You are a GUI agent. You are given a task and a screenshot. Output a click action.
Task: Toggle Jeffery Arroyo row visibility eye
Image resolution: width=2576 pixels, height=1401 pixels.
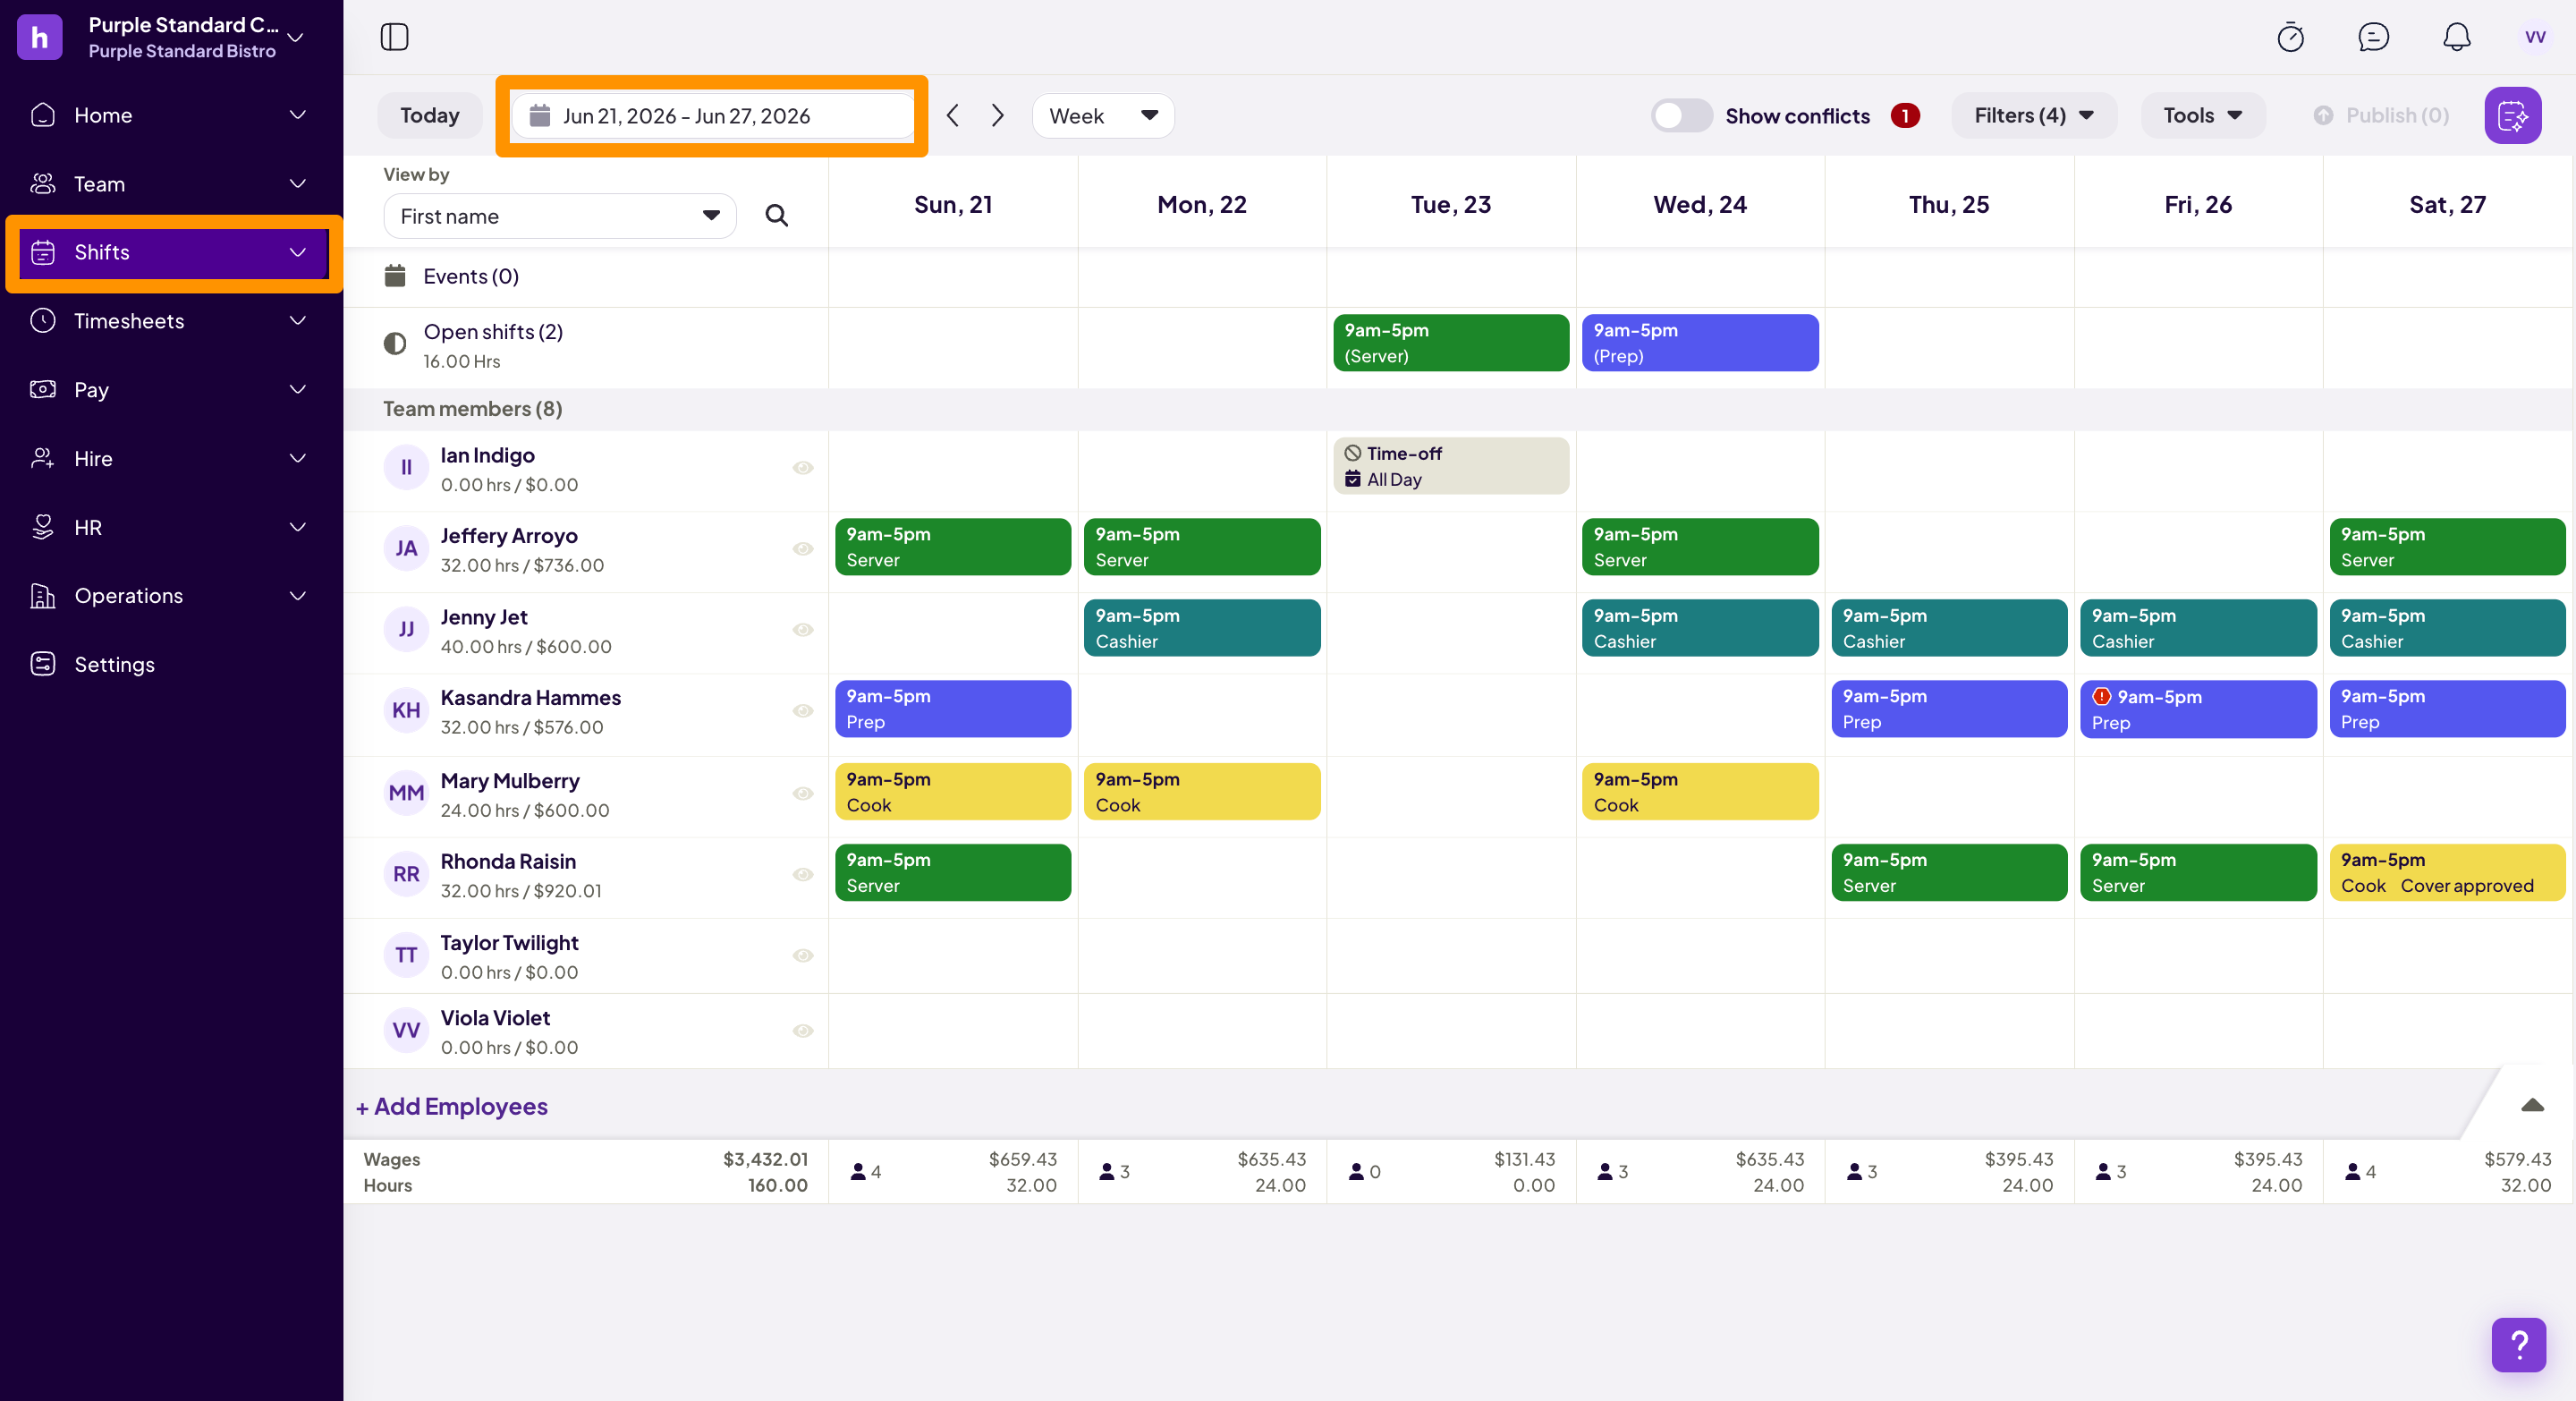pyautogui.click(x=802, y=549)
